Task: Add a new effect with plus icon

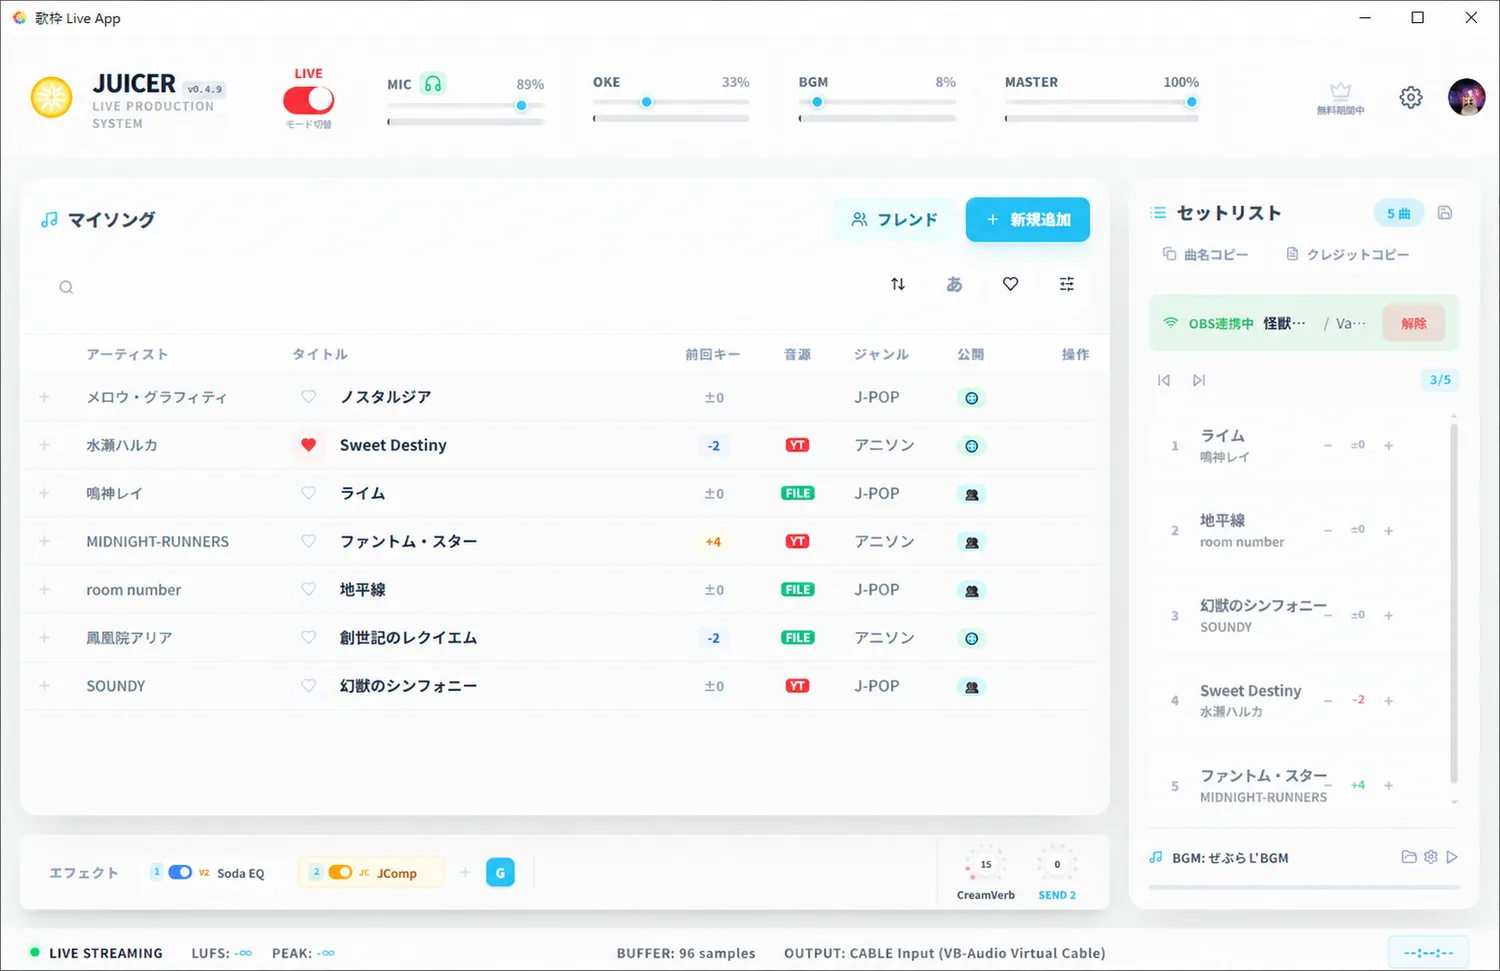Action: tap(465, 873)
